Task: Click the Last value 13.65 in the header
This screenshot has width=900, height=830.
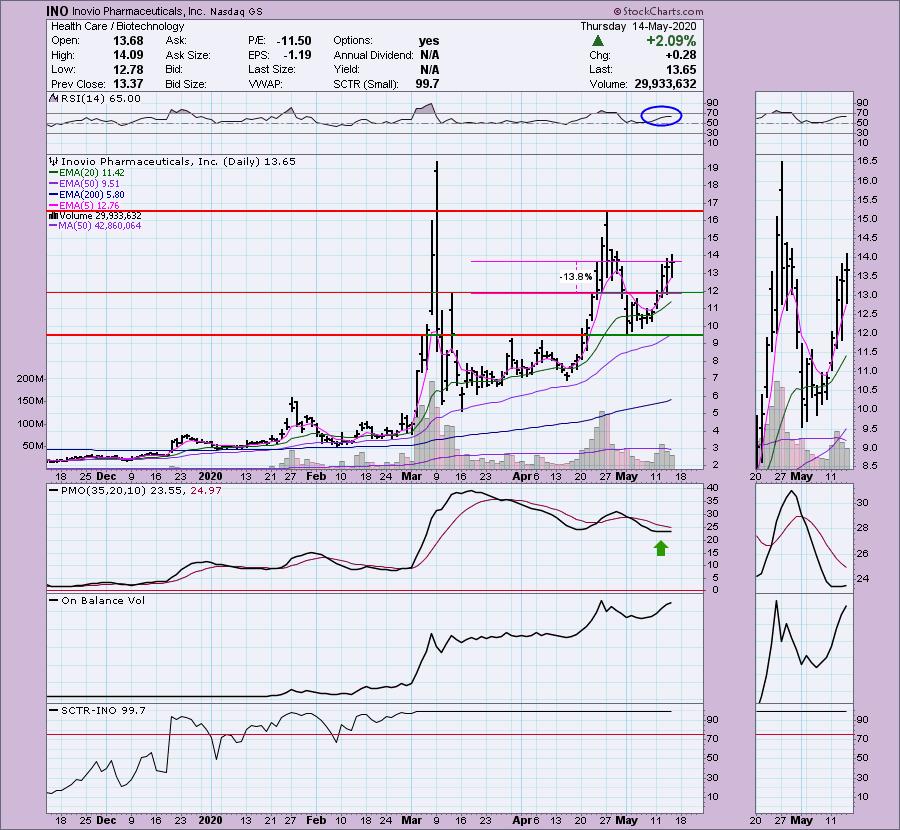Action: (x=681, y=69)
